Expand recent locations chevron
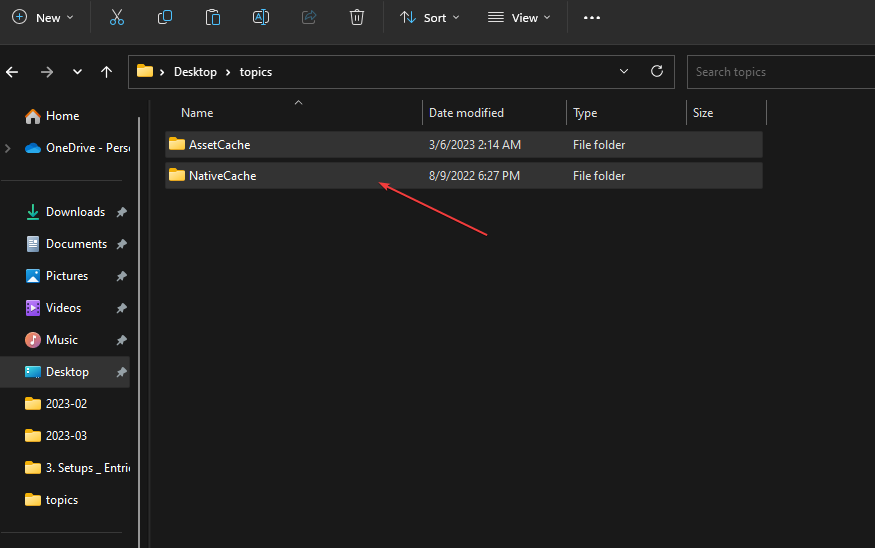This screenshot has width=875, height=548. click(x=77, y=72)
